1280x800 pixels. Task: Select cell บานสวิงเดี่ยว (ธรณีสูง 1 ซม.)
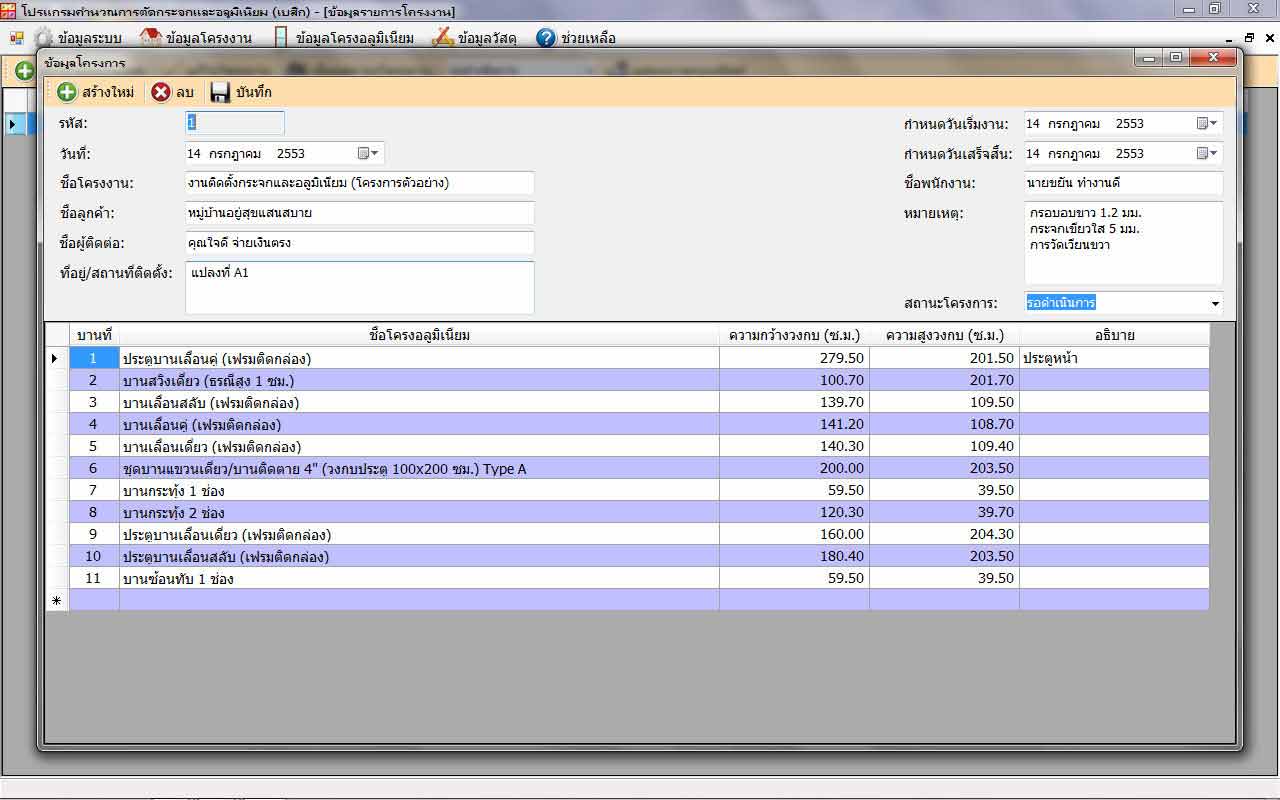coord(419,380)
